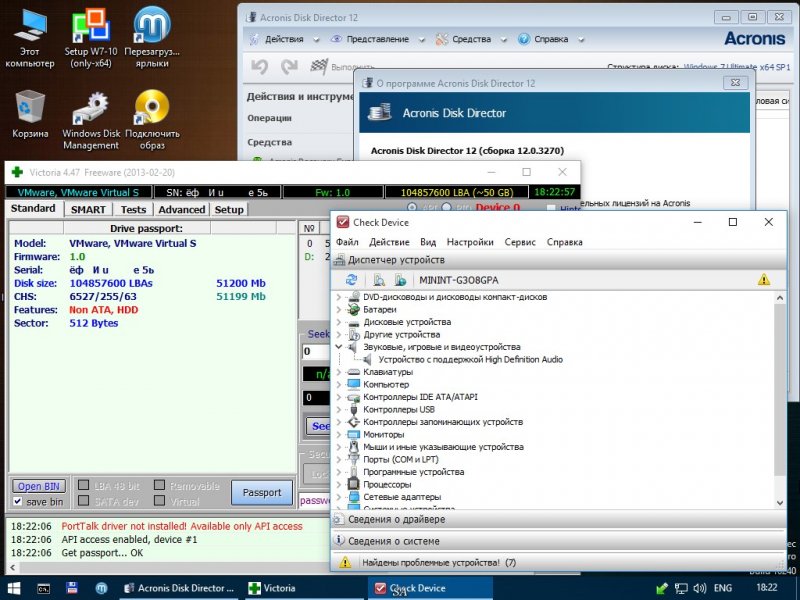Expand DVD-дисководы и дисководы компакт-дисков node
800x600 pixels.
tap(338, 297)
